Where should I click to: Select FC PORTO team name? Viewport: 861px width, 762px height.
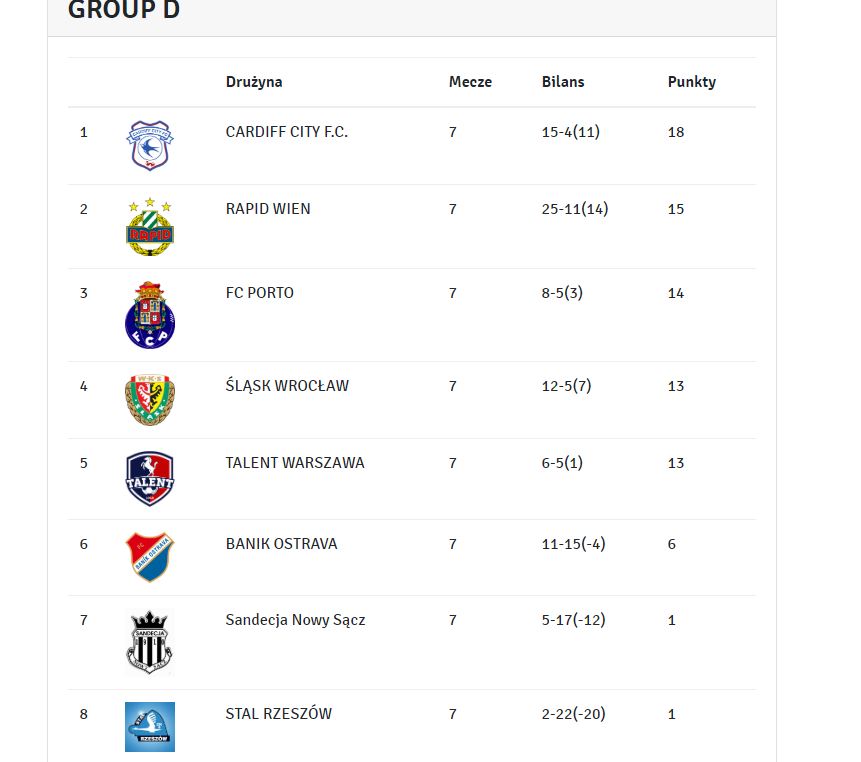tap(260, 293)
